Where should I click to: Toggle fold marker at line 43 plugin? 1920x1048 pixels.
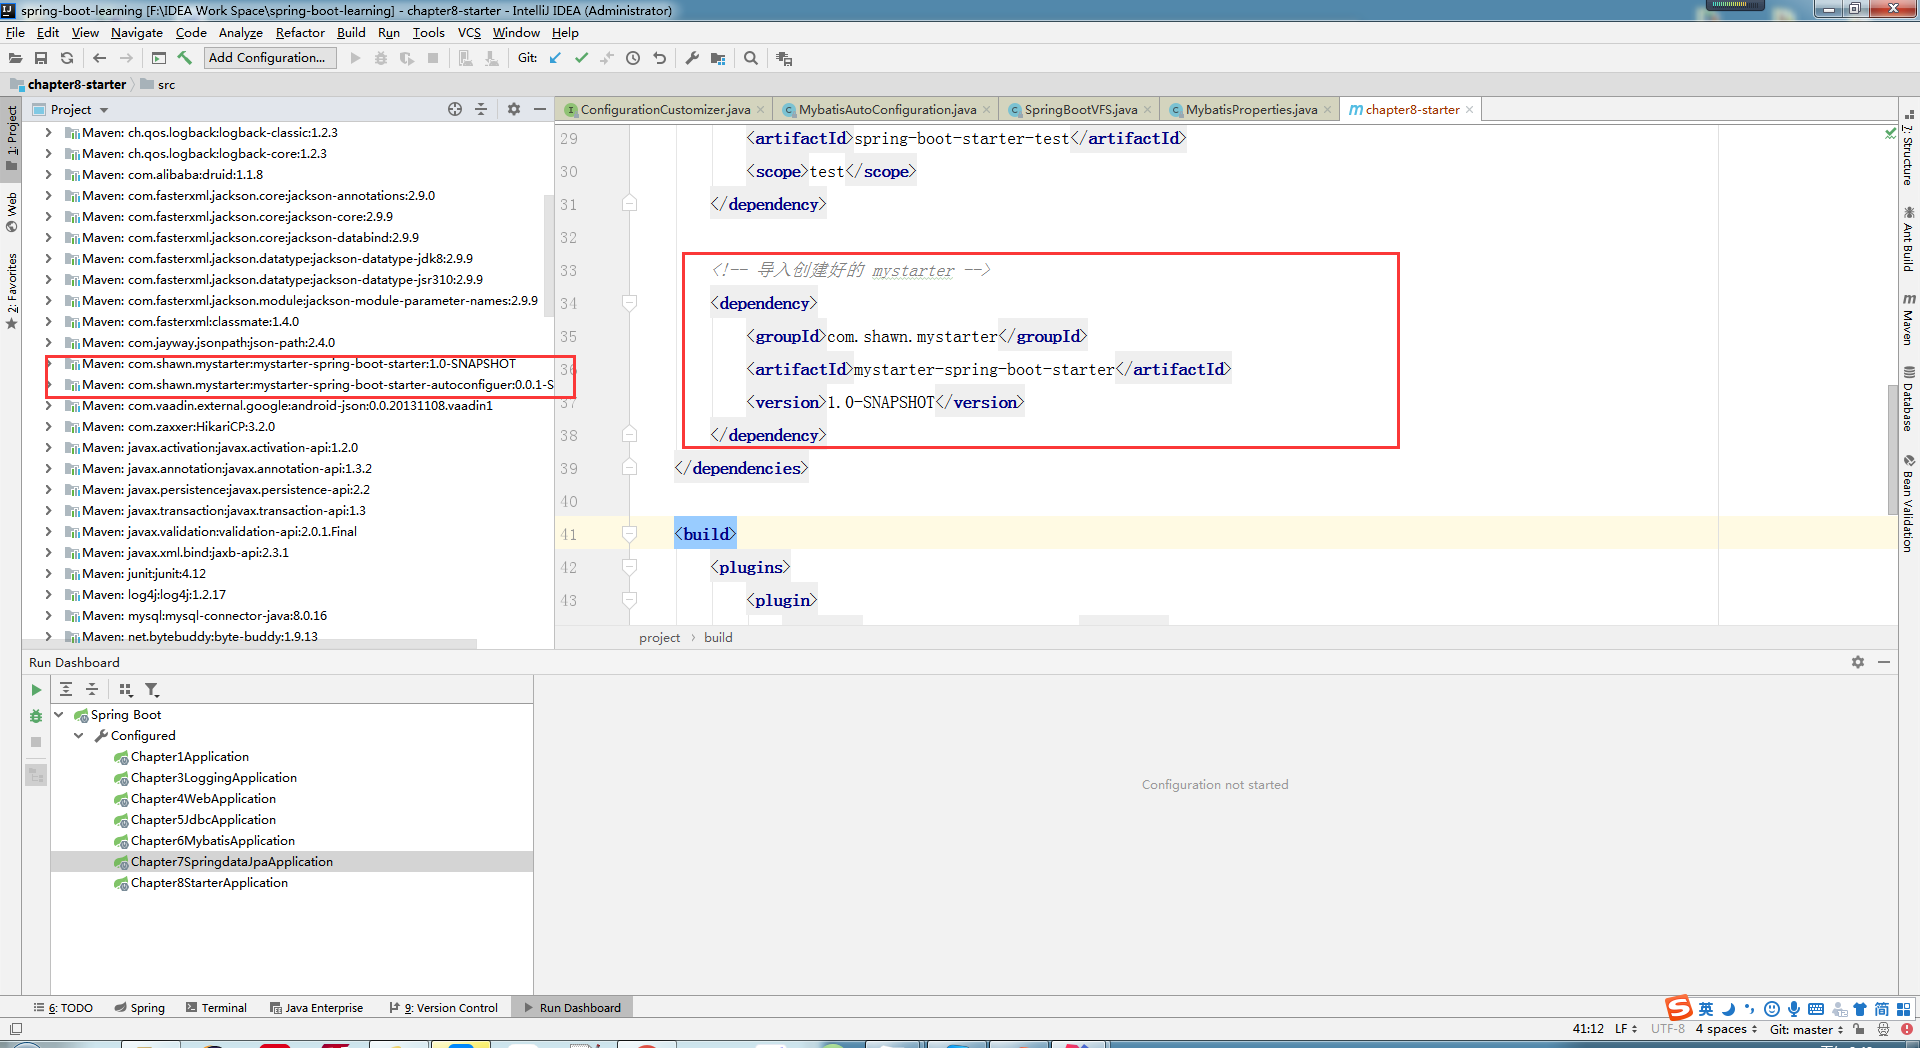click(629, 600)
